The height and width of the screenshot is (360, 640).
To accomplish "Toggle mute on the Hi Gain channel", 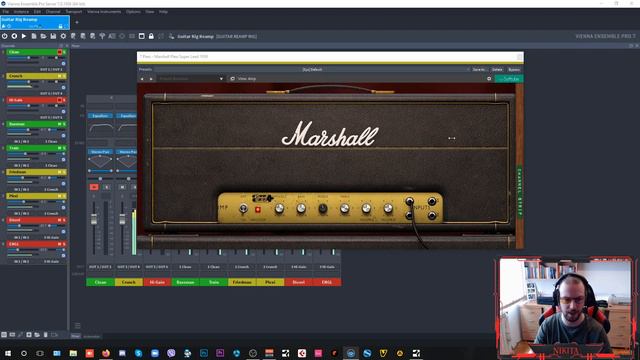I will [60, 100].
